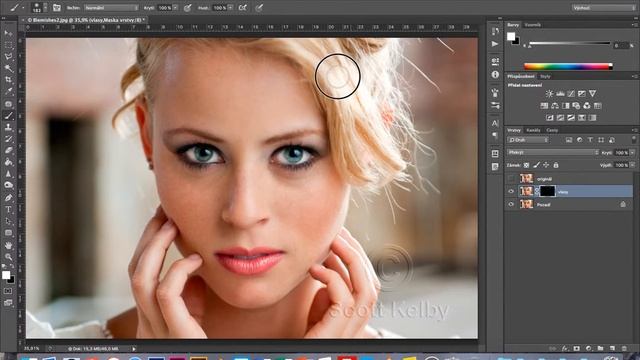Screen dimensions: 640x360
Task: Hide the 'Pozadí' background layer
Action: 511,204
